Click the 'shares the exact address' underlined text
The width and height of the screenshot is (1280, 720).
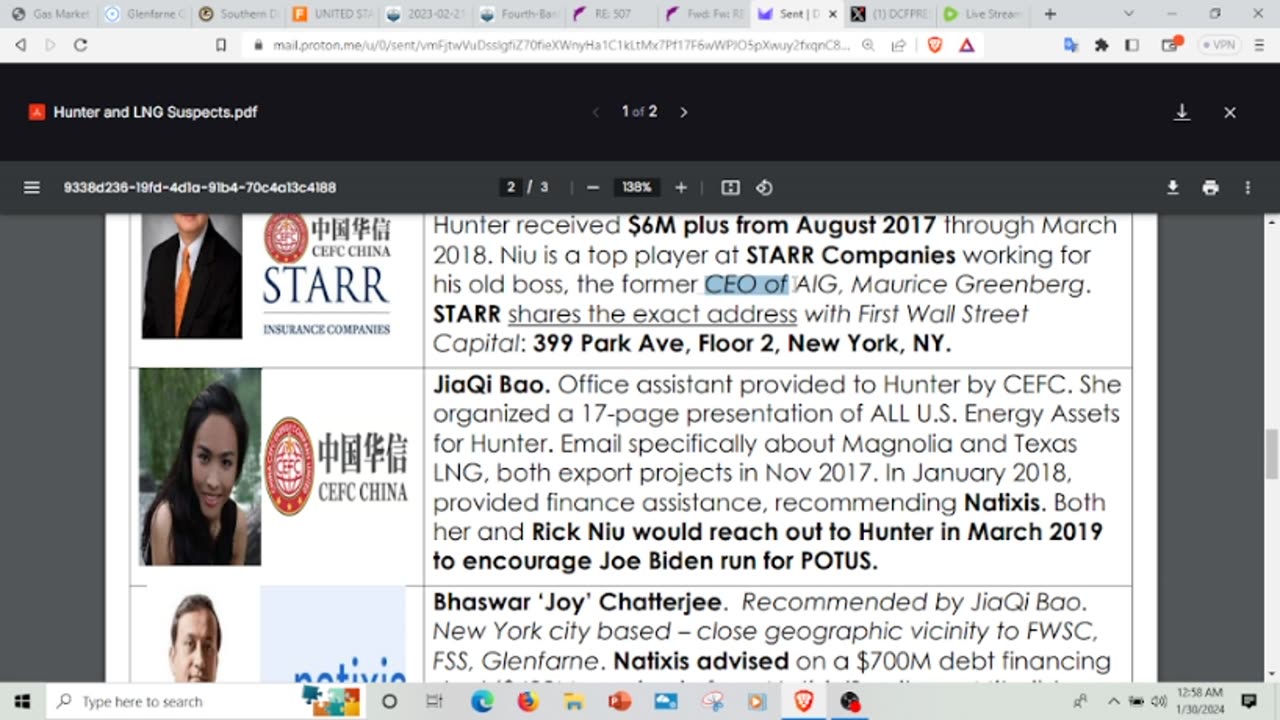652,314
